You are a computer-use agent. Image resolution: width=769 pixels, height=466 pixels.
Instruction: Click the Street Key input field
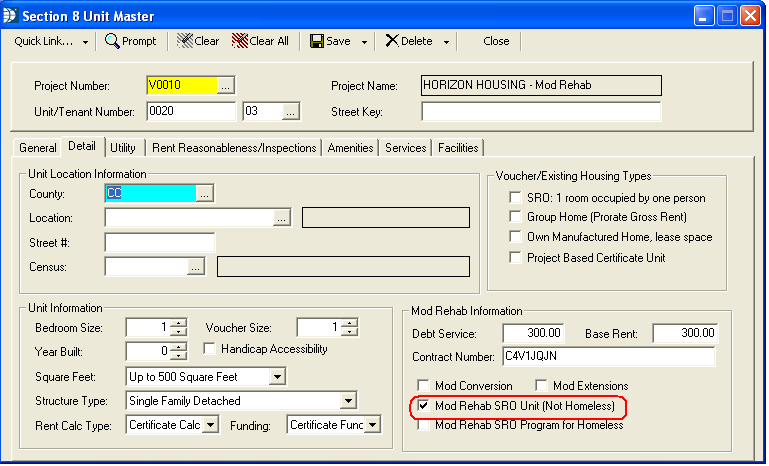[x=541, y=111]
